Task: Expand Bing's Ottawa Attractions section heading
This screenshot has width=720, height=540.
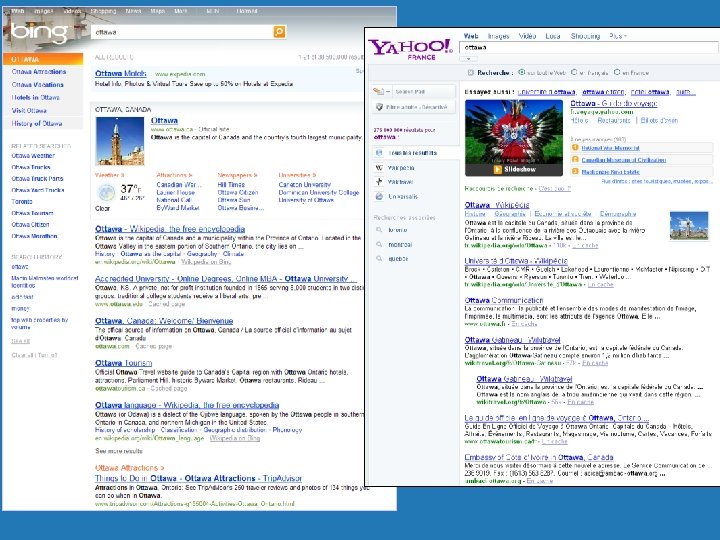Action: point(129,468)
